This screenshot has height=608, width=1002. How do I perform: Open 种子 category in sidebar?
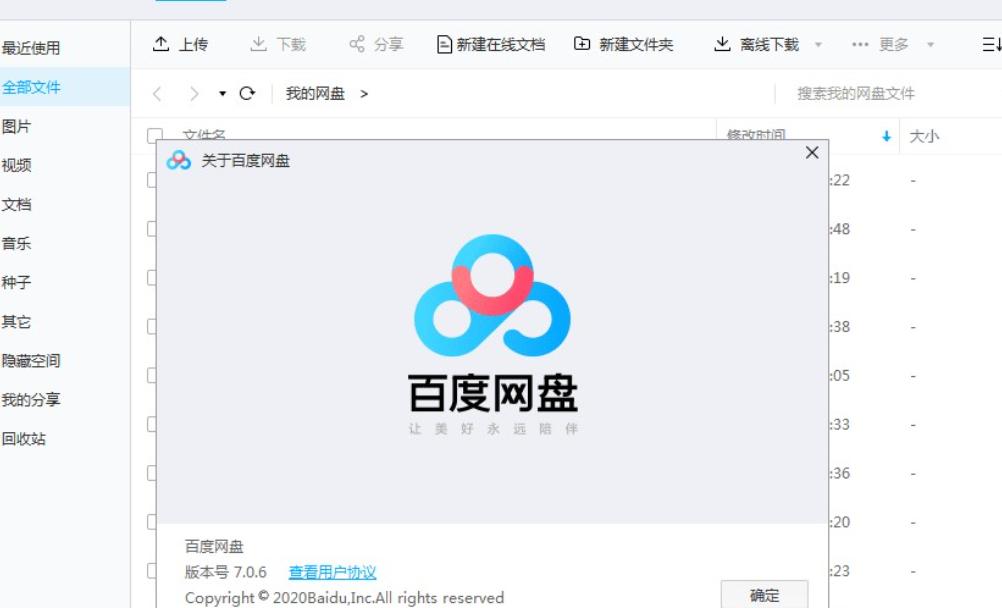point(16,282)
